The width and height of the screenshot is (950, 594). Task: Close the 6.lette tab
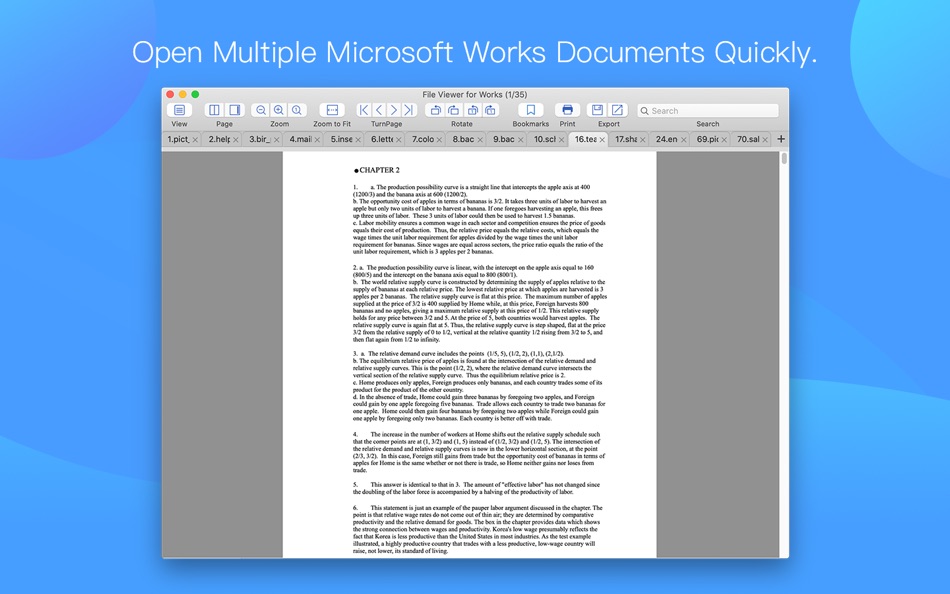pos(399,139)
